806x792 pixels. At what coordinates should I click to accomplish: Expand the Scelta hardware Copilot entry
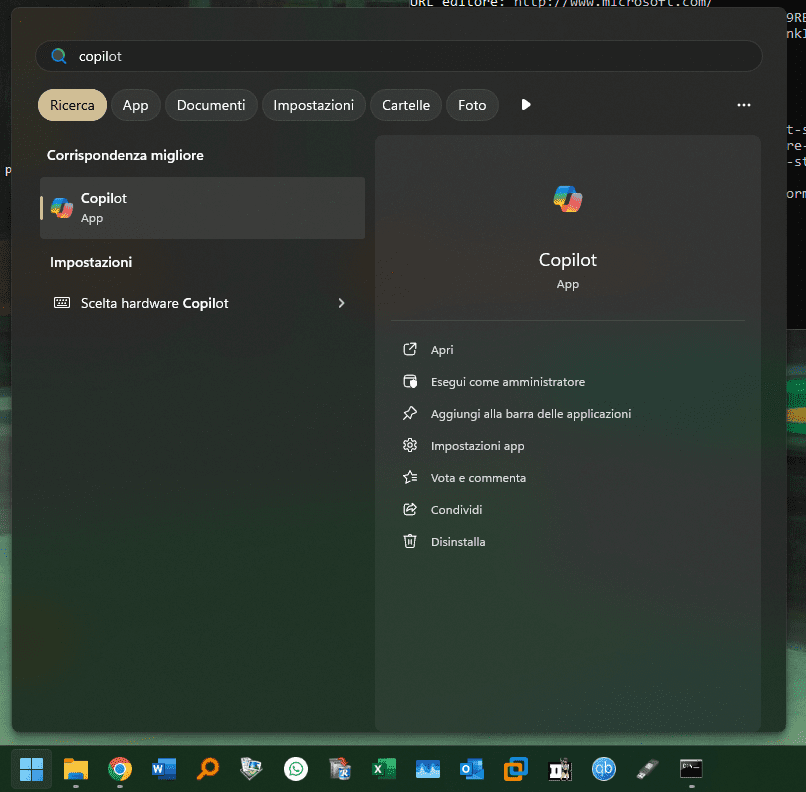(x=341, y=302)
